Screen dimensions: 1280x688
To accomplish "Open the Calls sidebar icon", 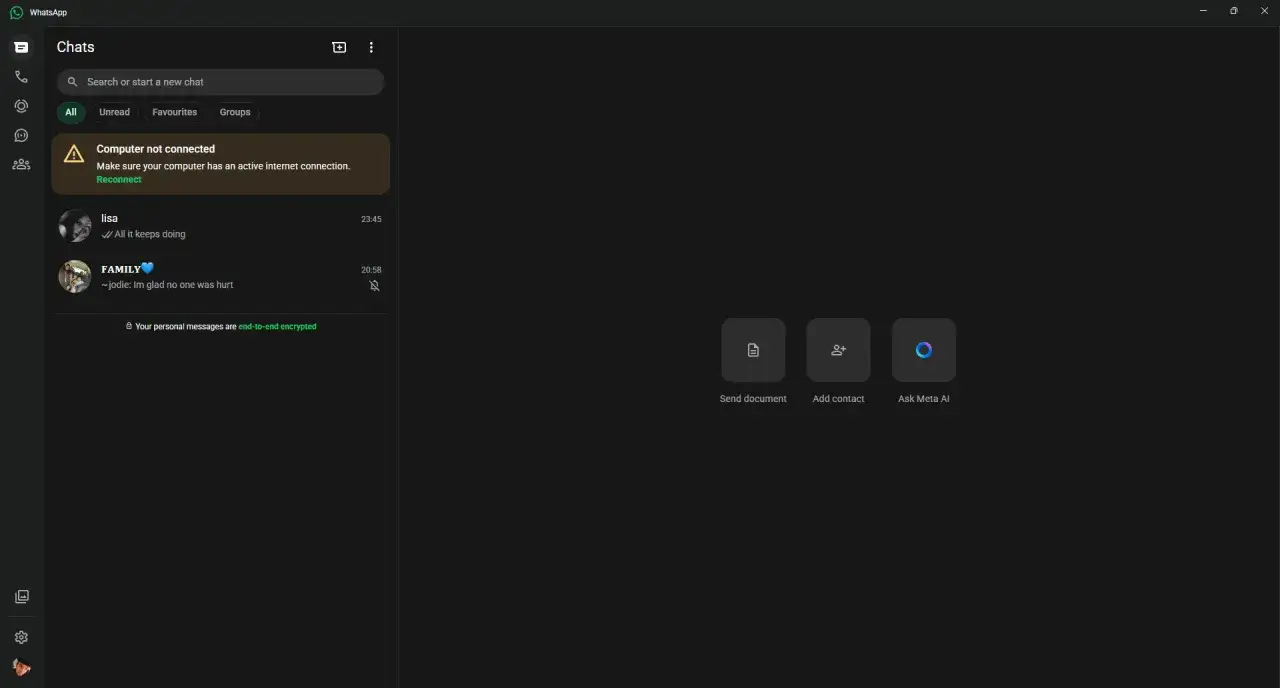I will coord(21,77).
